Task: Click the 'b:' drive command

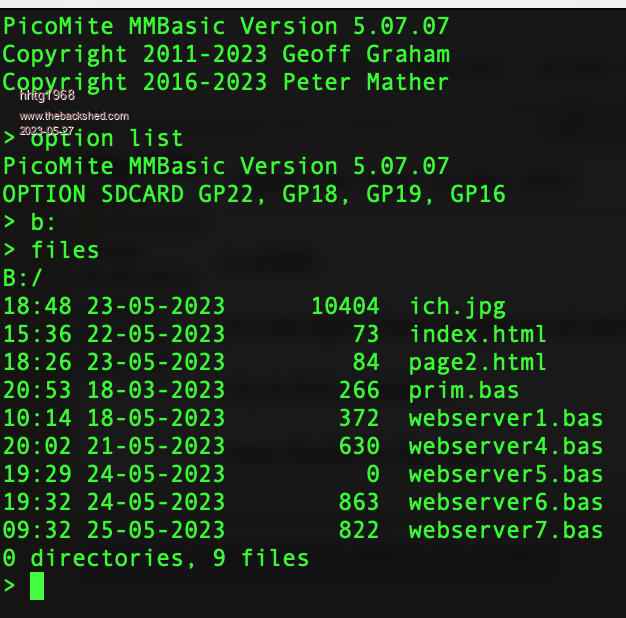Action: coord(44,222)
